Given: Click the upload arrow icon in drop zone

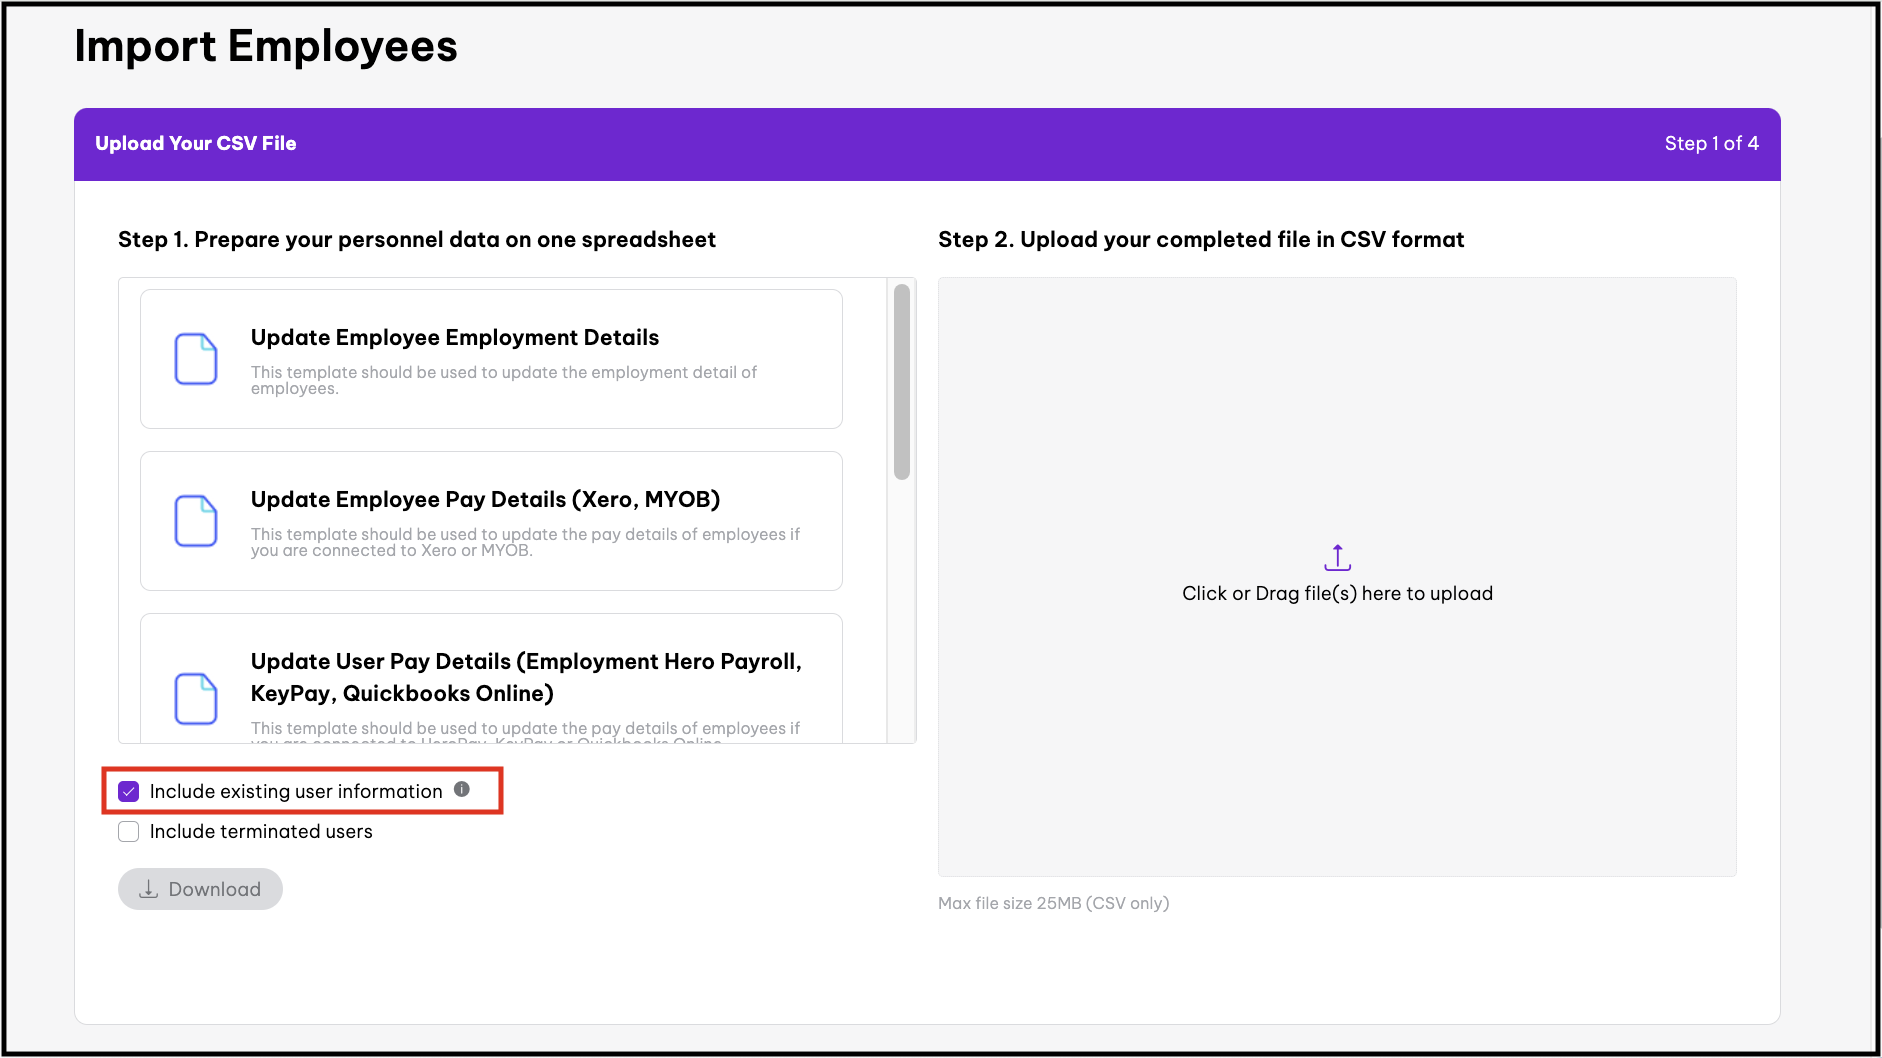Looking at the screenshot, I should [1337, 557].
